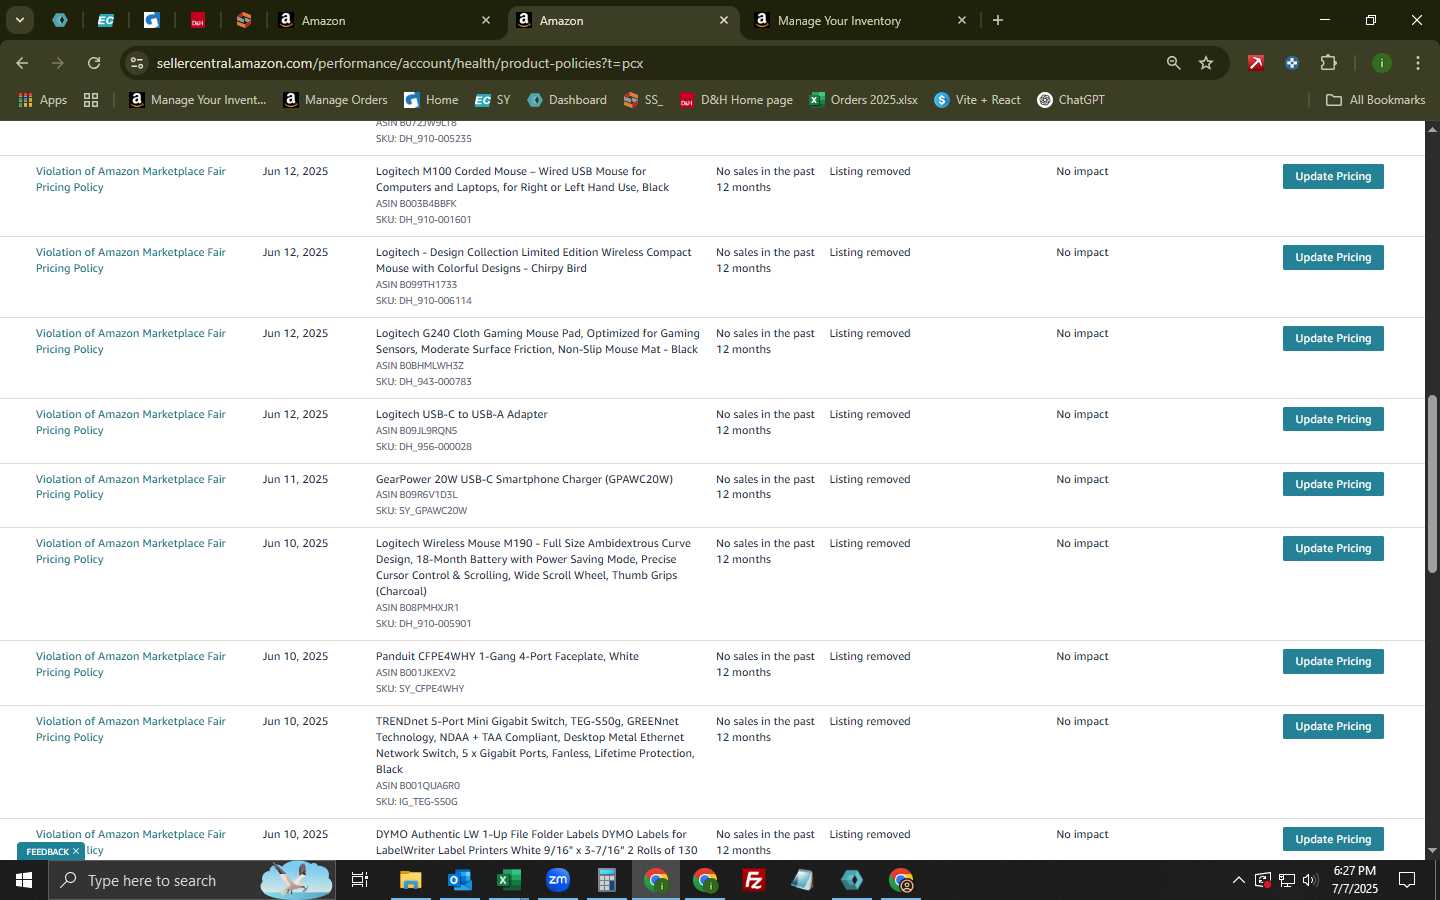Screen dimensions: 1440x900
Task: Select ASIN B001JKEXV2 text
Action: coord(415,673)
